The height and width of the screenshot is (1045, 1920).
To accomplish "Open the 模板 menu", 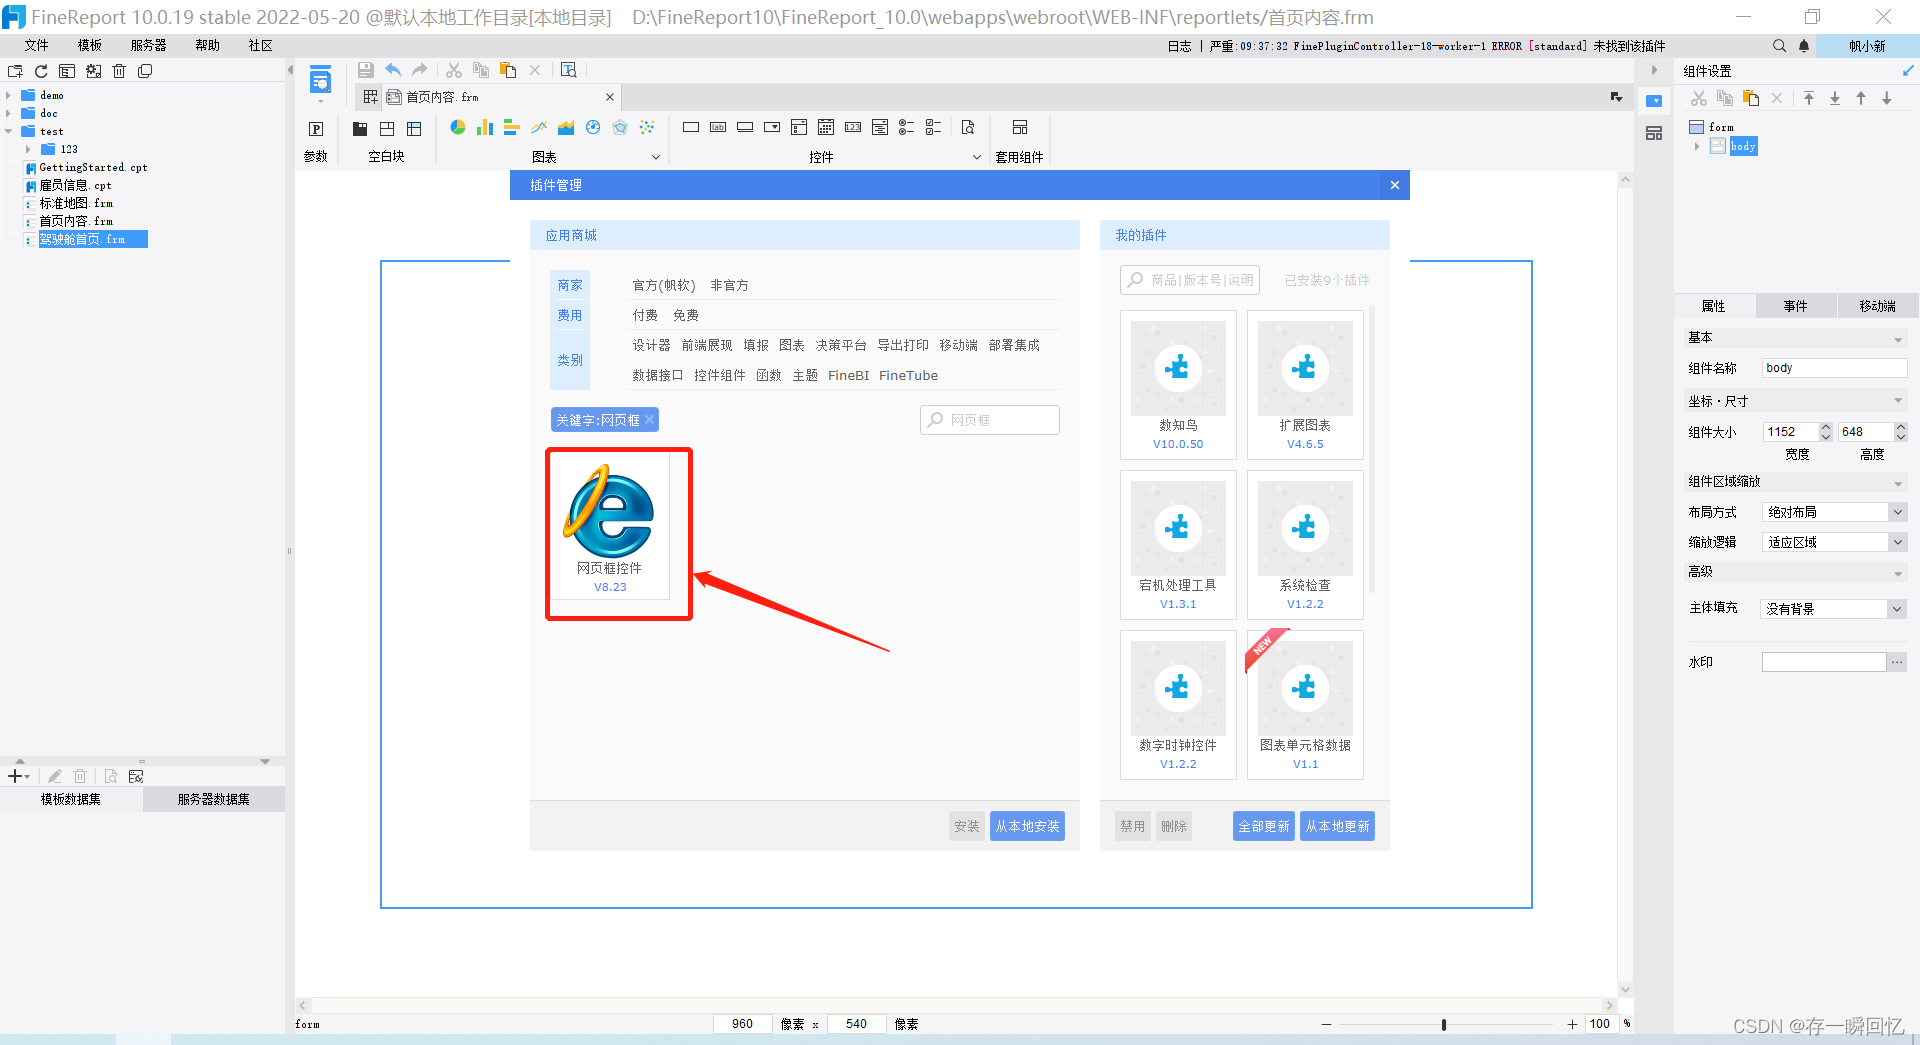I will tap(90, 45).
